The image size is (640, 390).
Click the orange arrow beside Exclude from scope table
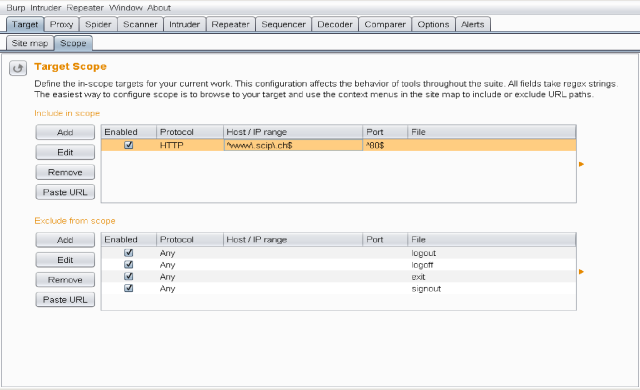click(x=582, y=272)
